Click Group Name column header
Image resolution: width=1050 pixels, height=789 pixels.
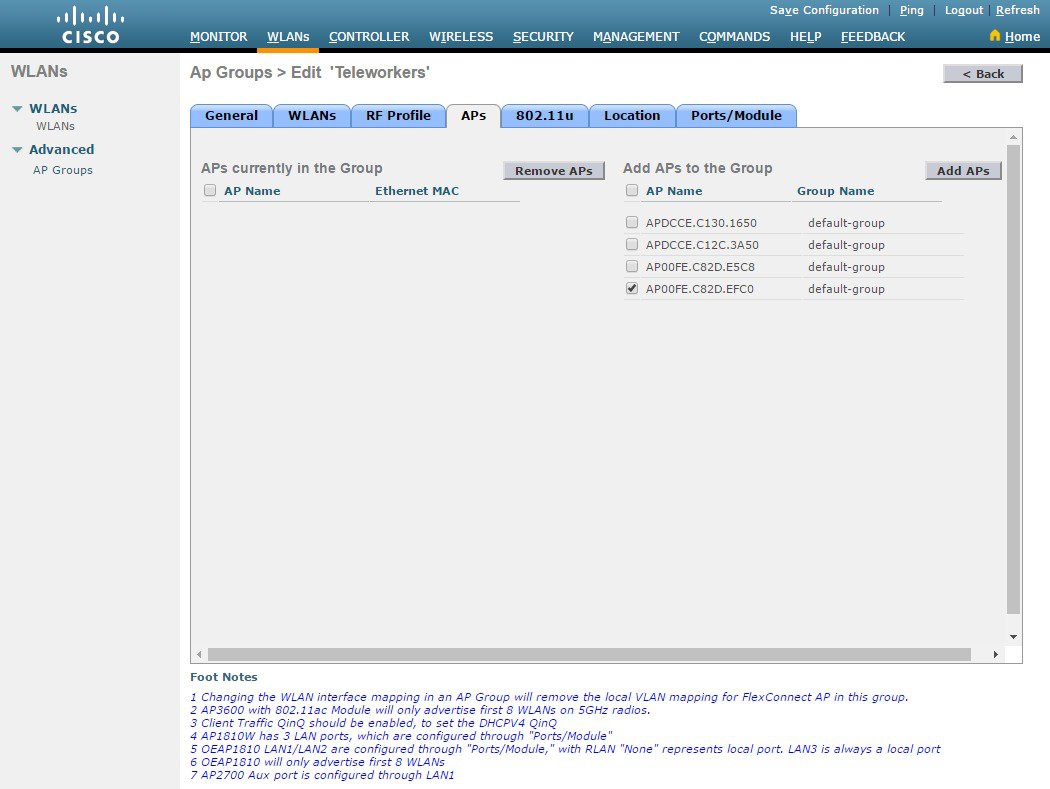click(x=836, y=191)
